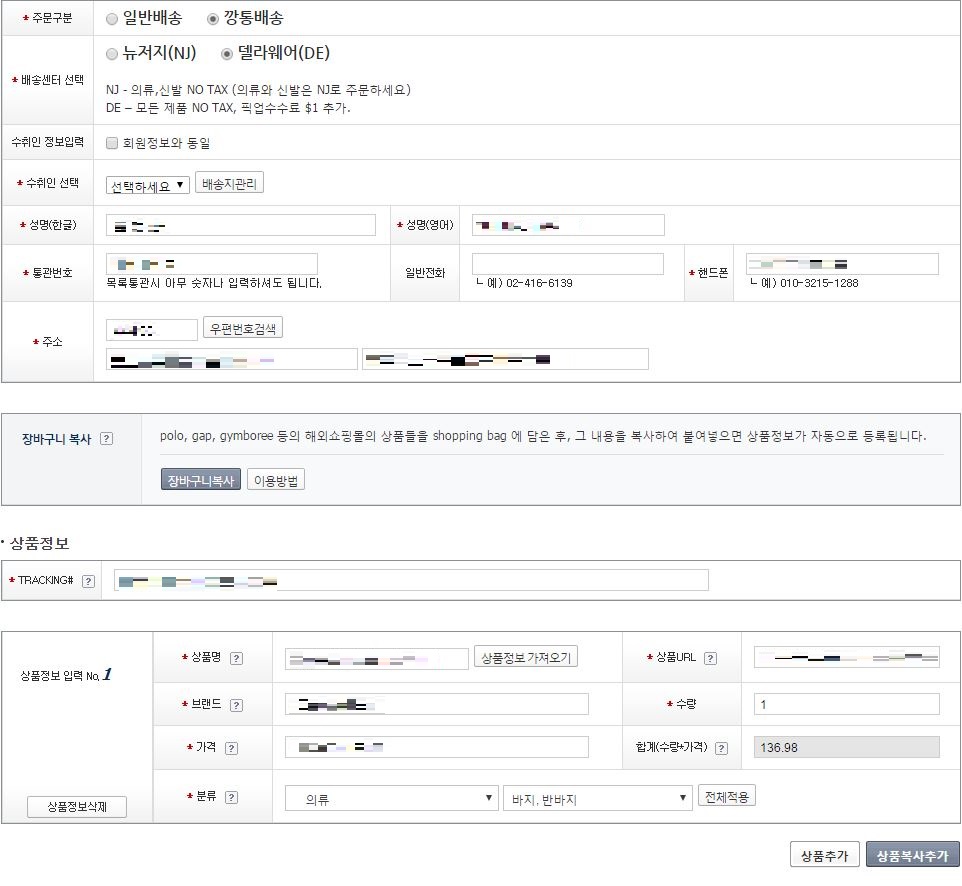The image size is (962, 886).
Task: Click help icon next to 브랜드
Action: [x=237, y=705]
